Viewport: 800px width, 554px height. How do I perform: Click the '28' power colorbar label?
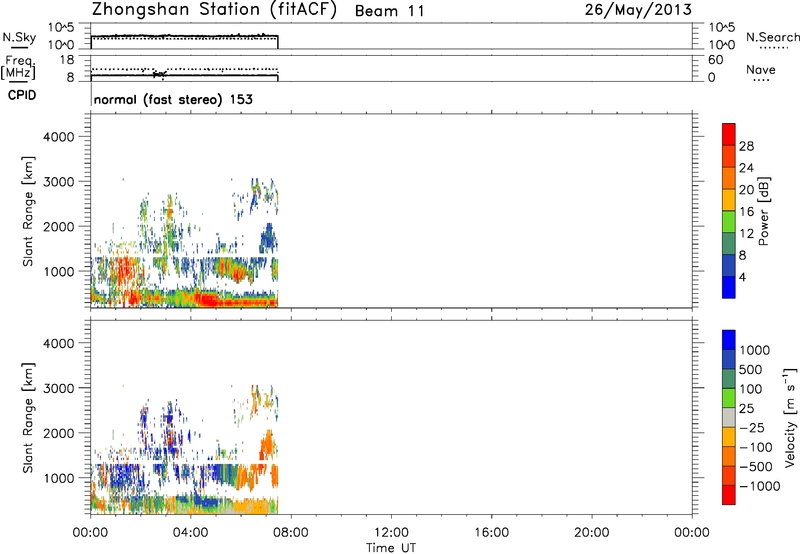click(746, 146)
